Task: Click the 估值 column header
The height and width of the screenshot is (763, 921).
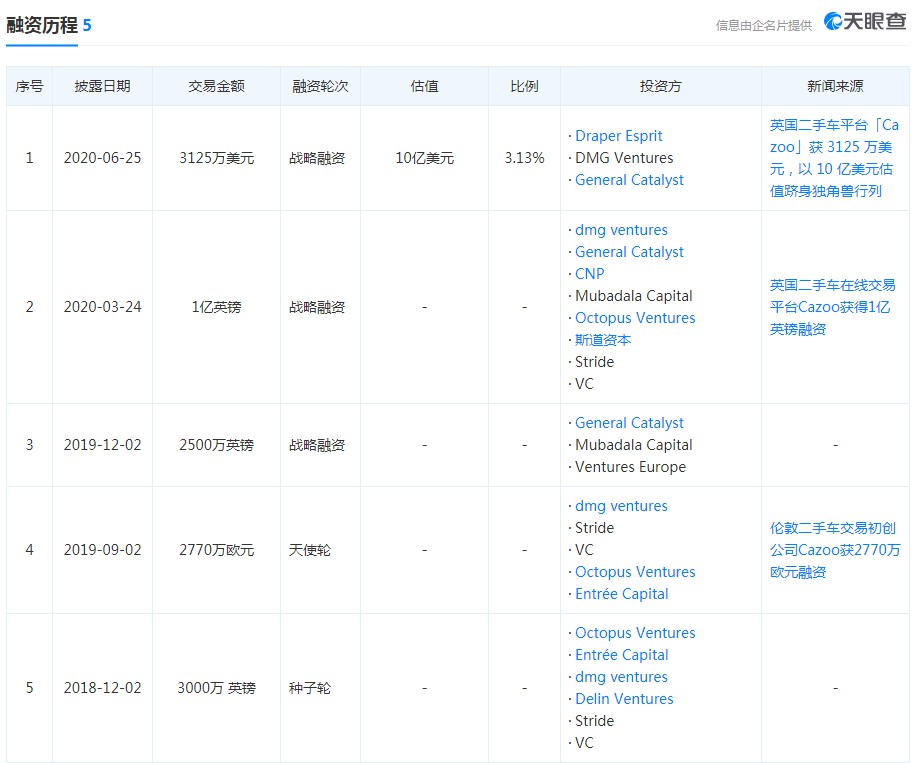Action: click(x=424, y=86)
